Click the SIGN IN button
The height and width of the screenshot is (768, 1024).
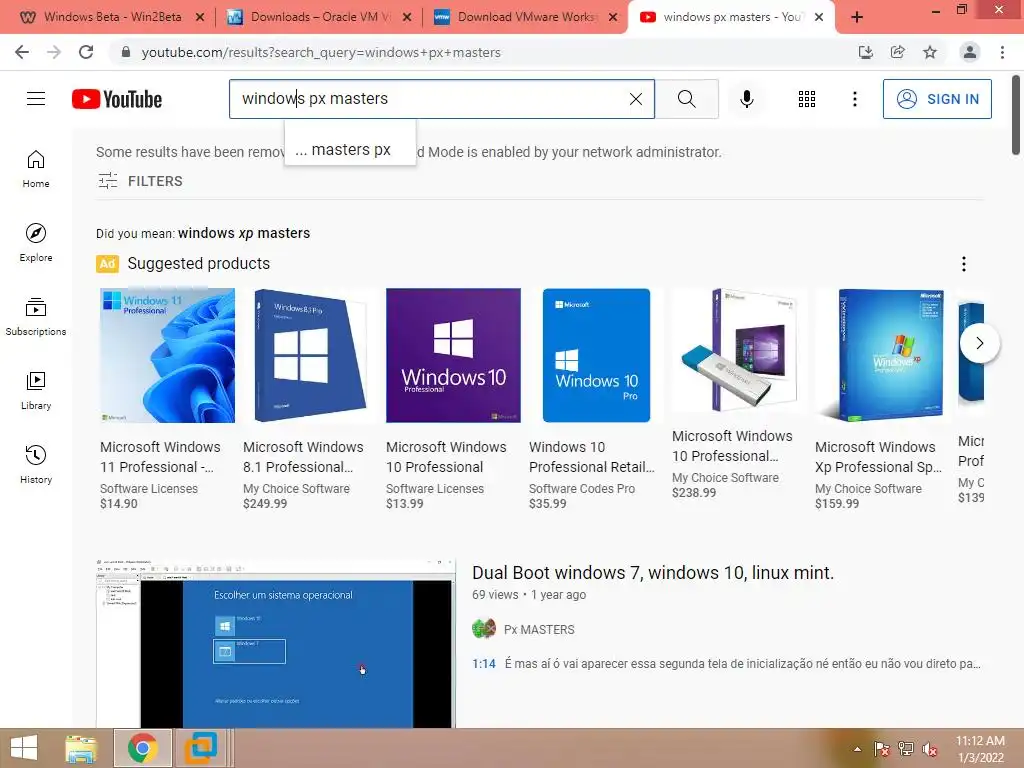(937, 99)
